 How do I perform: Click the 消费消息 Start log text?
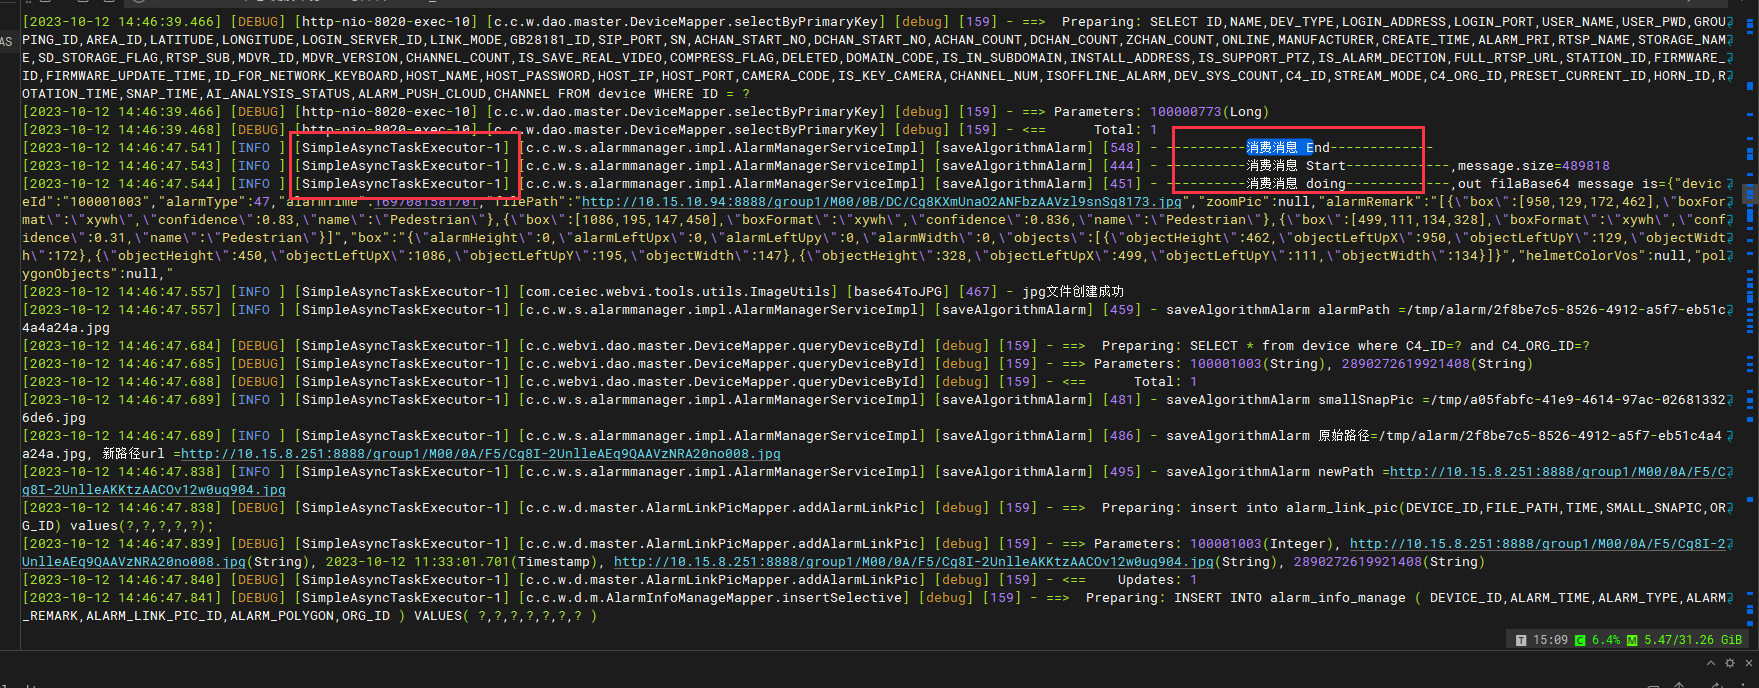pos(1296,166)
